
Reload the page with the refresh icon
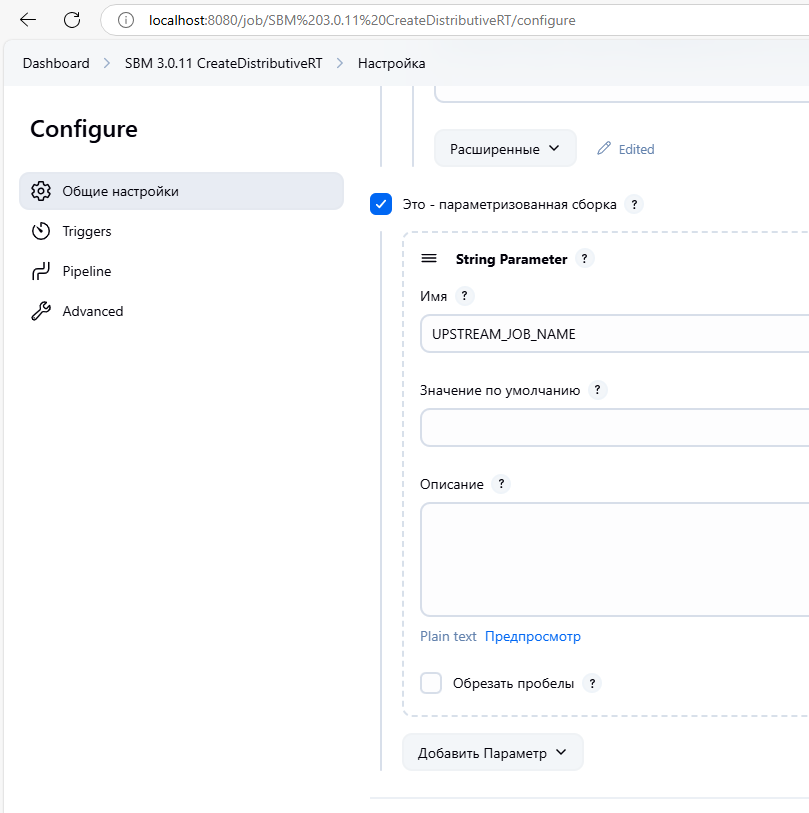point(72,20)
